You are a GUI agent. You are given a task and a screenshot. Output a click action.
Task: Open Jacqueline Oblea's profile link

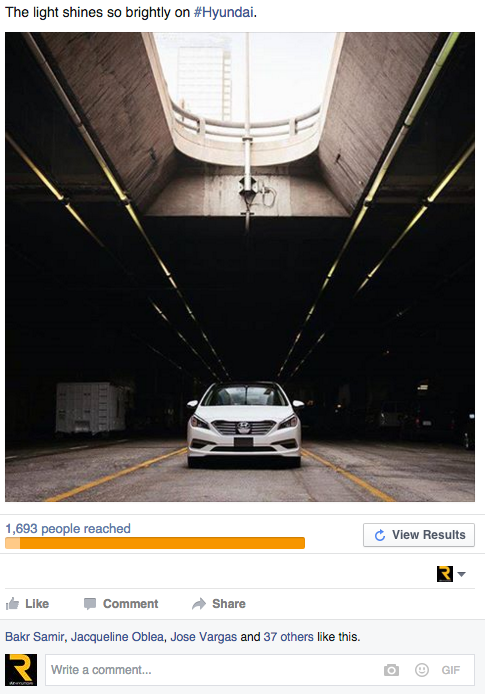pos(117,636)
